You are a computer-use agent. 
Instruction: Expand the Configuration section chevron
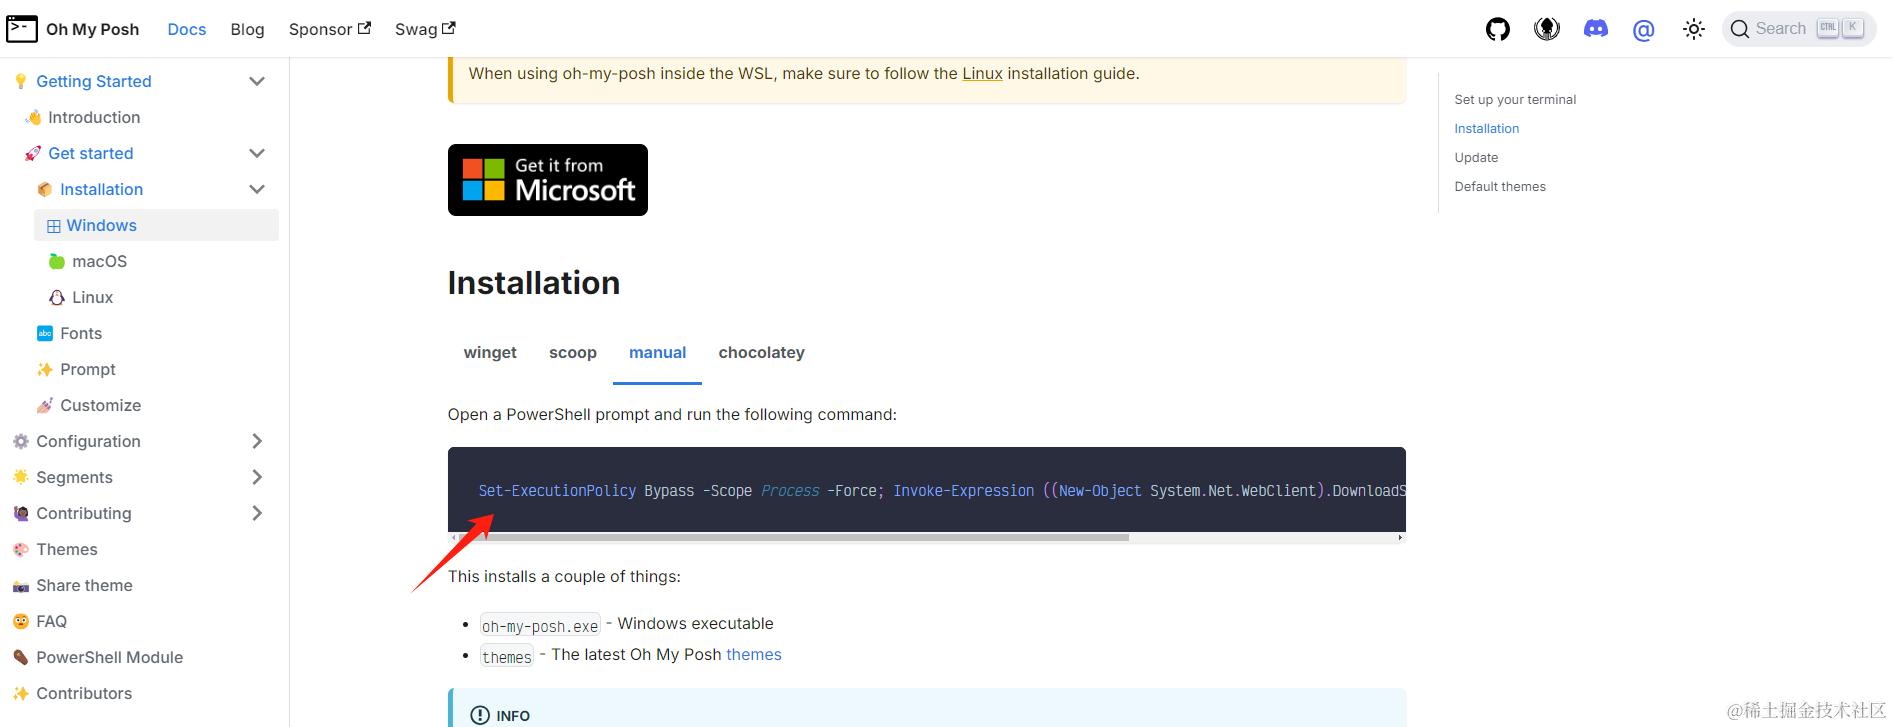(257, 441)
